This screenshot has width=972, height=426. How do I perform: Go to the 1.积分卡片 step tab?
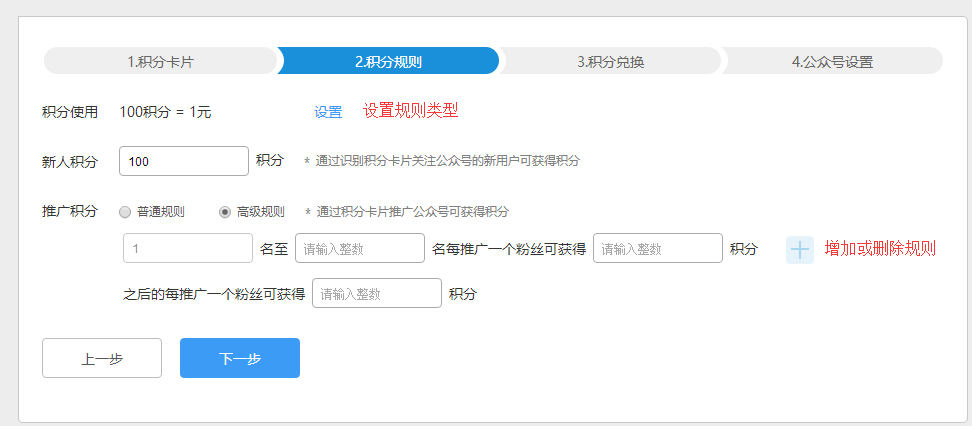[160, 61]
